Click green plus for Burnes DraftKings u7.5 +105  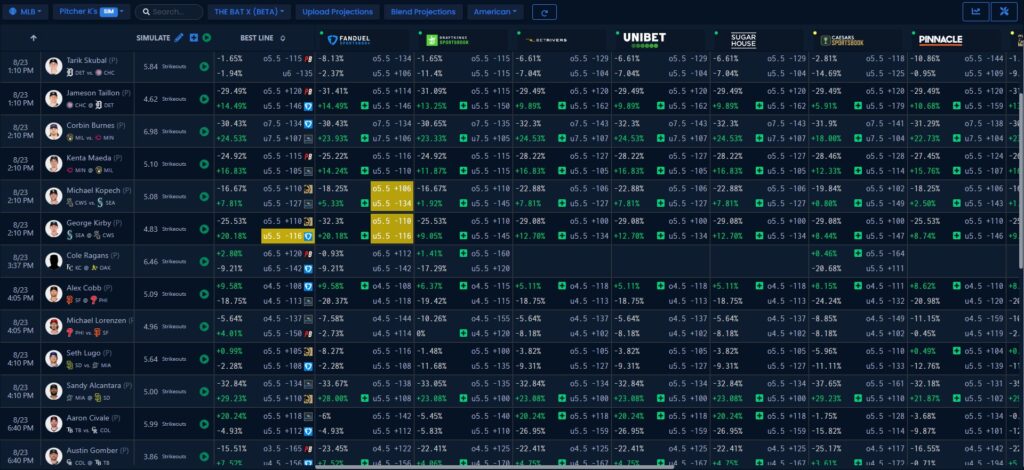463,138
